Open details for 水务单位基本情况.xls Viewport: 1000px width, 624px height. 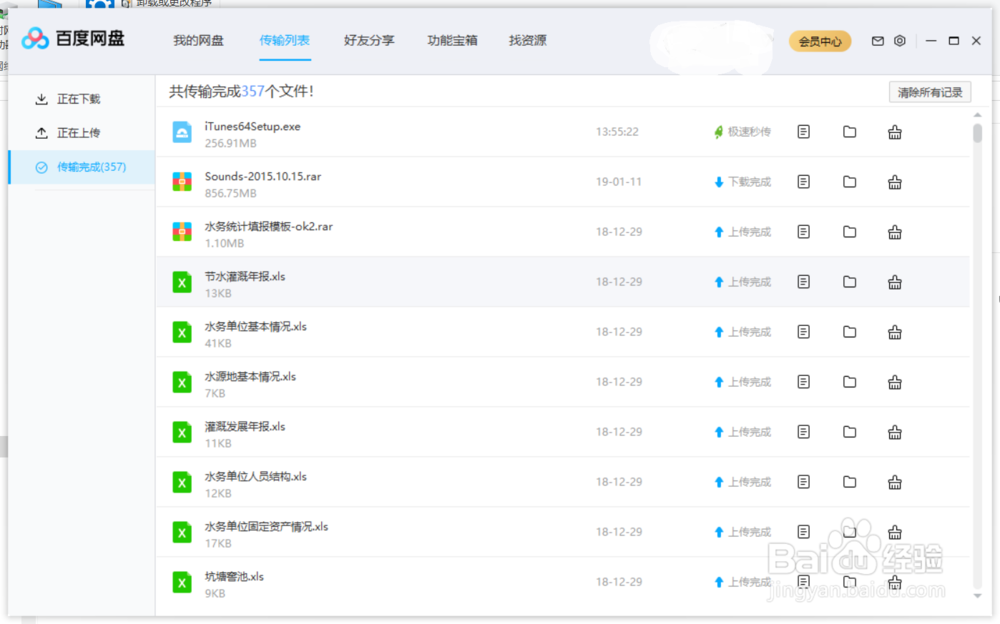pos(804,332)
